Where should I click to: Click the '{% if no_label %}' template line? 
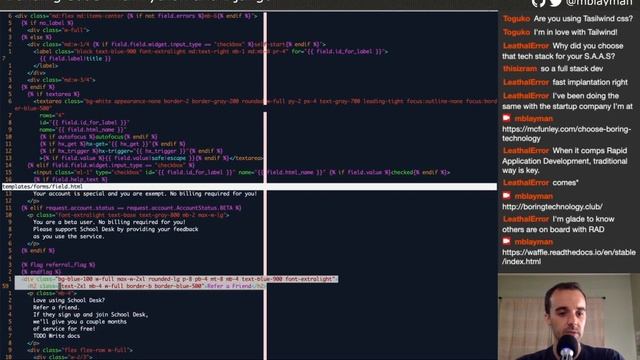pos(47,23)
